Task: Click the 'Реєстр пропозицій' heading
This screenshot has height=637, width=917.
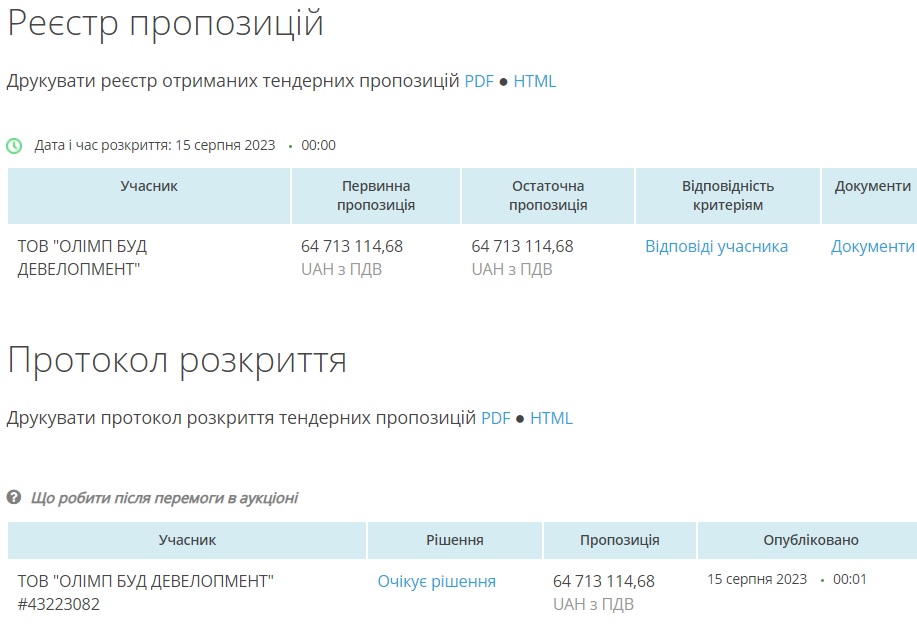Action: [x=166, y=24]
